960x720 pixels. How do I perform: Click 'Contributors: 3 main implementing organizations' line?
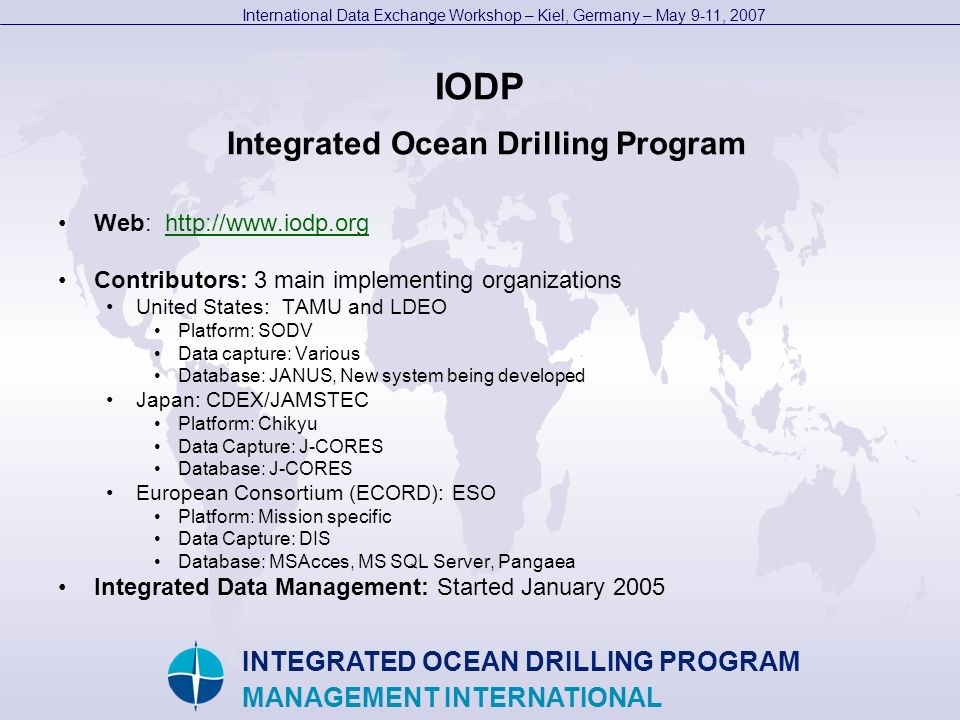pos(358,280)
